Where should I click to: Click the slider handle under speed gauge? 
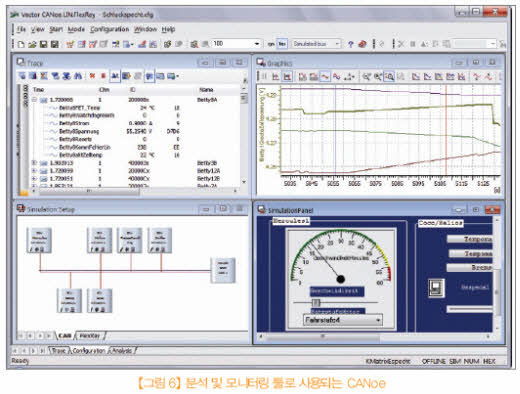click(316, 302)
